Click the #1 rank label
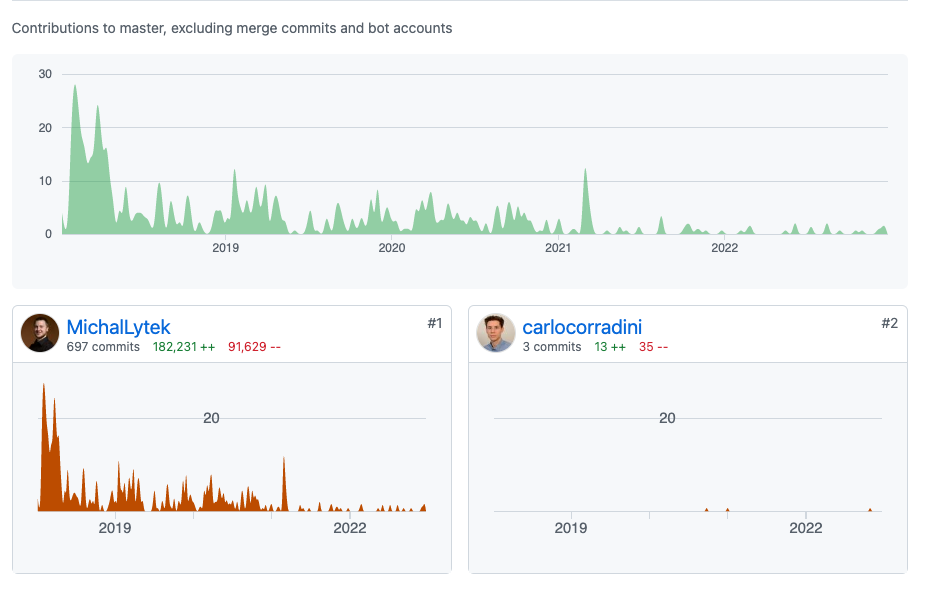The image size is (926, 590). tap(433, 323)
